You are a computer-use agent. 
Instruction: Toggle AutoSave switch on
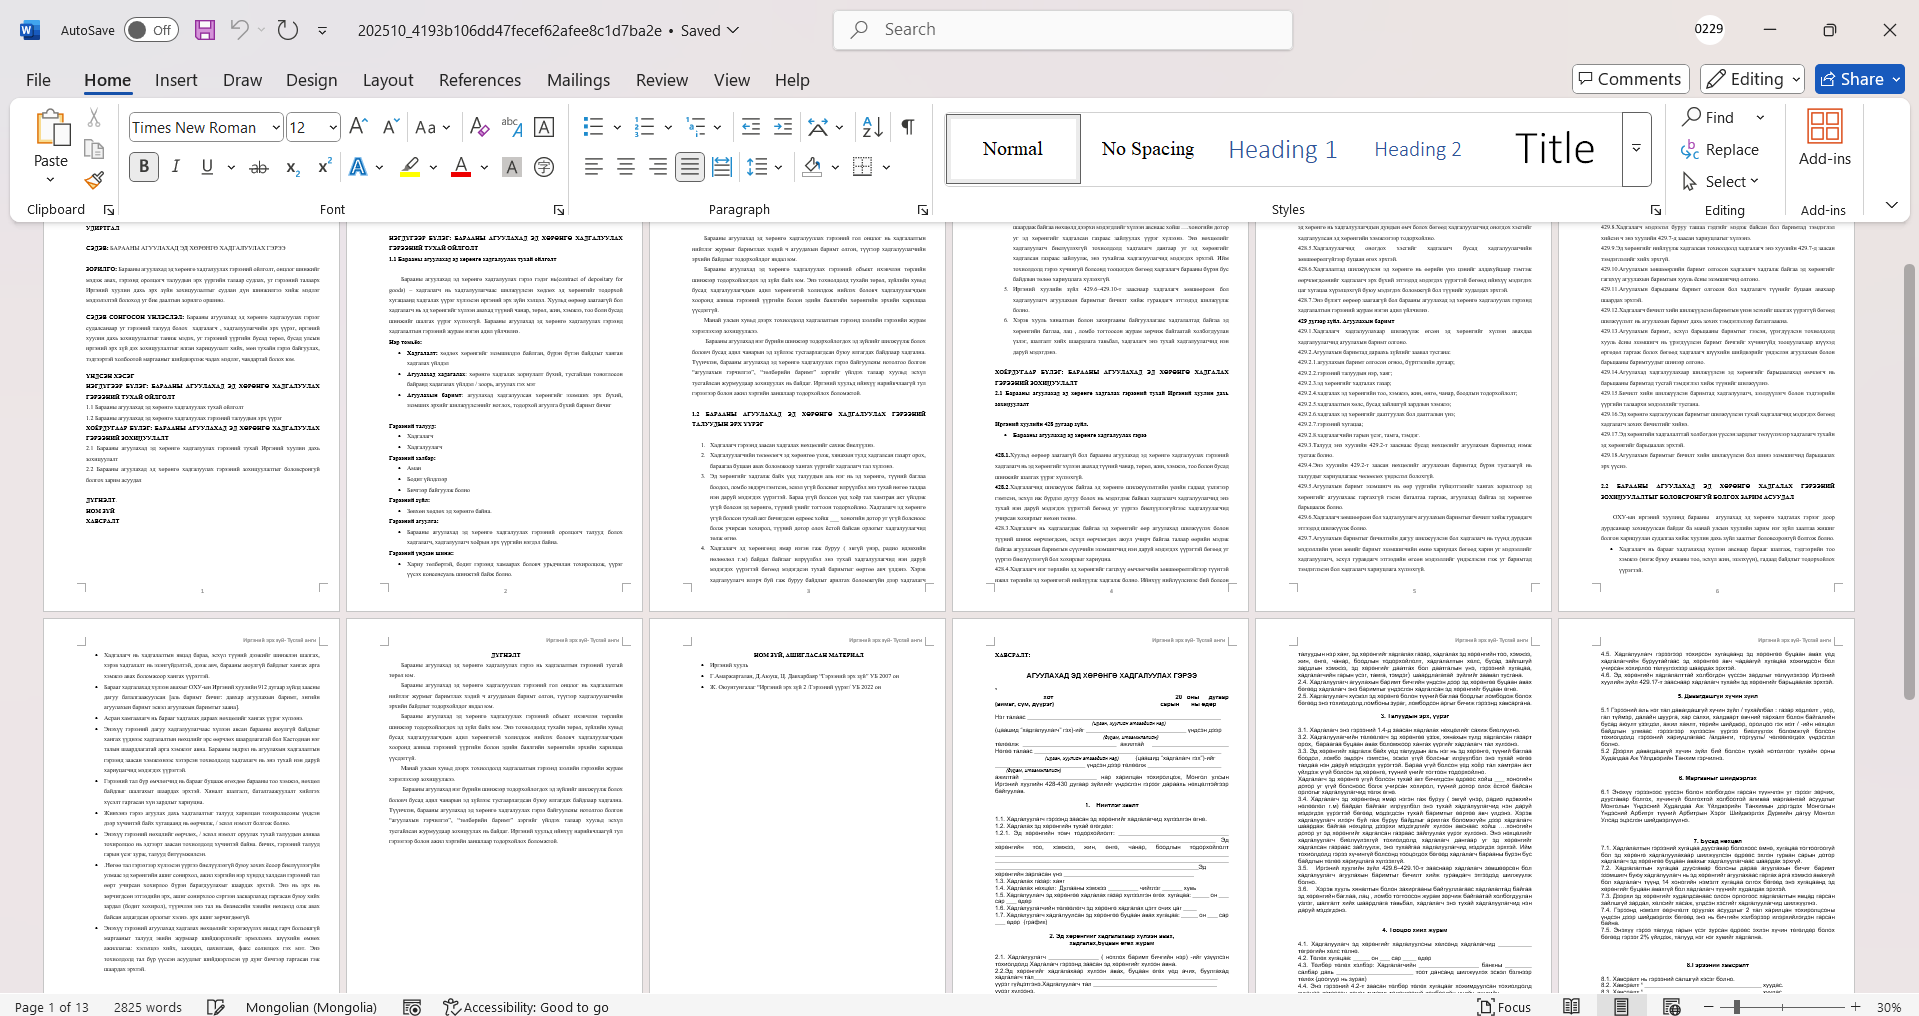(151, 30)
